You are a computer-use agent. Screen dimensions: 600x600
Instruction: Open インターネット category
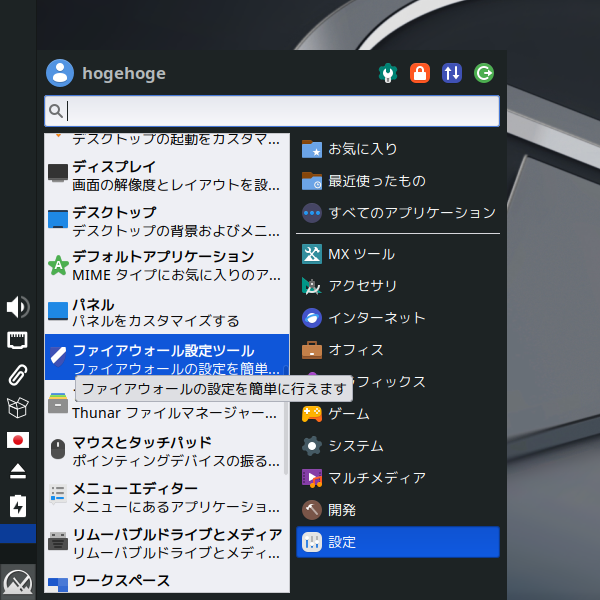(398, 318)
